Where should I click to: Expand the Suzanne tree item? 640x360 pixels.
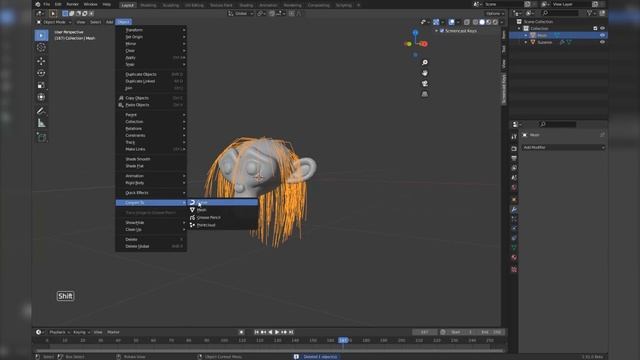(x=526, y=42)
